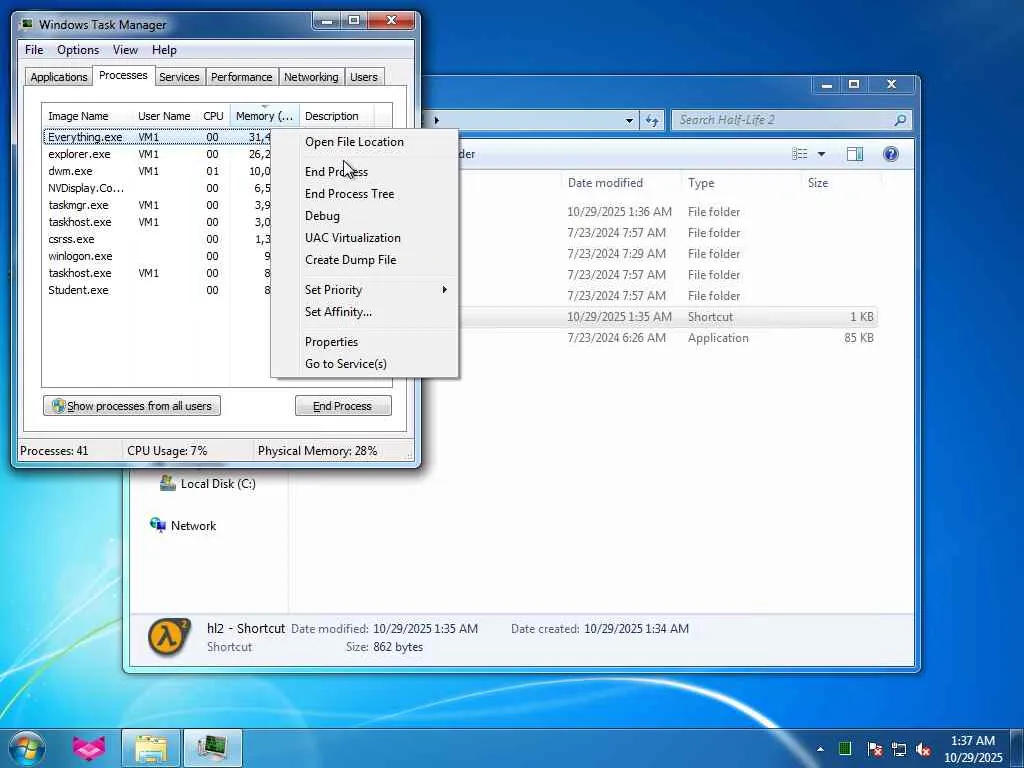This screenshot has width=1024, height=768.
Task: Select dwm.exe process row
Action: click(157, 171)
